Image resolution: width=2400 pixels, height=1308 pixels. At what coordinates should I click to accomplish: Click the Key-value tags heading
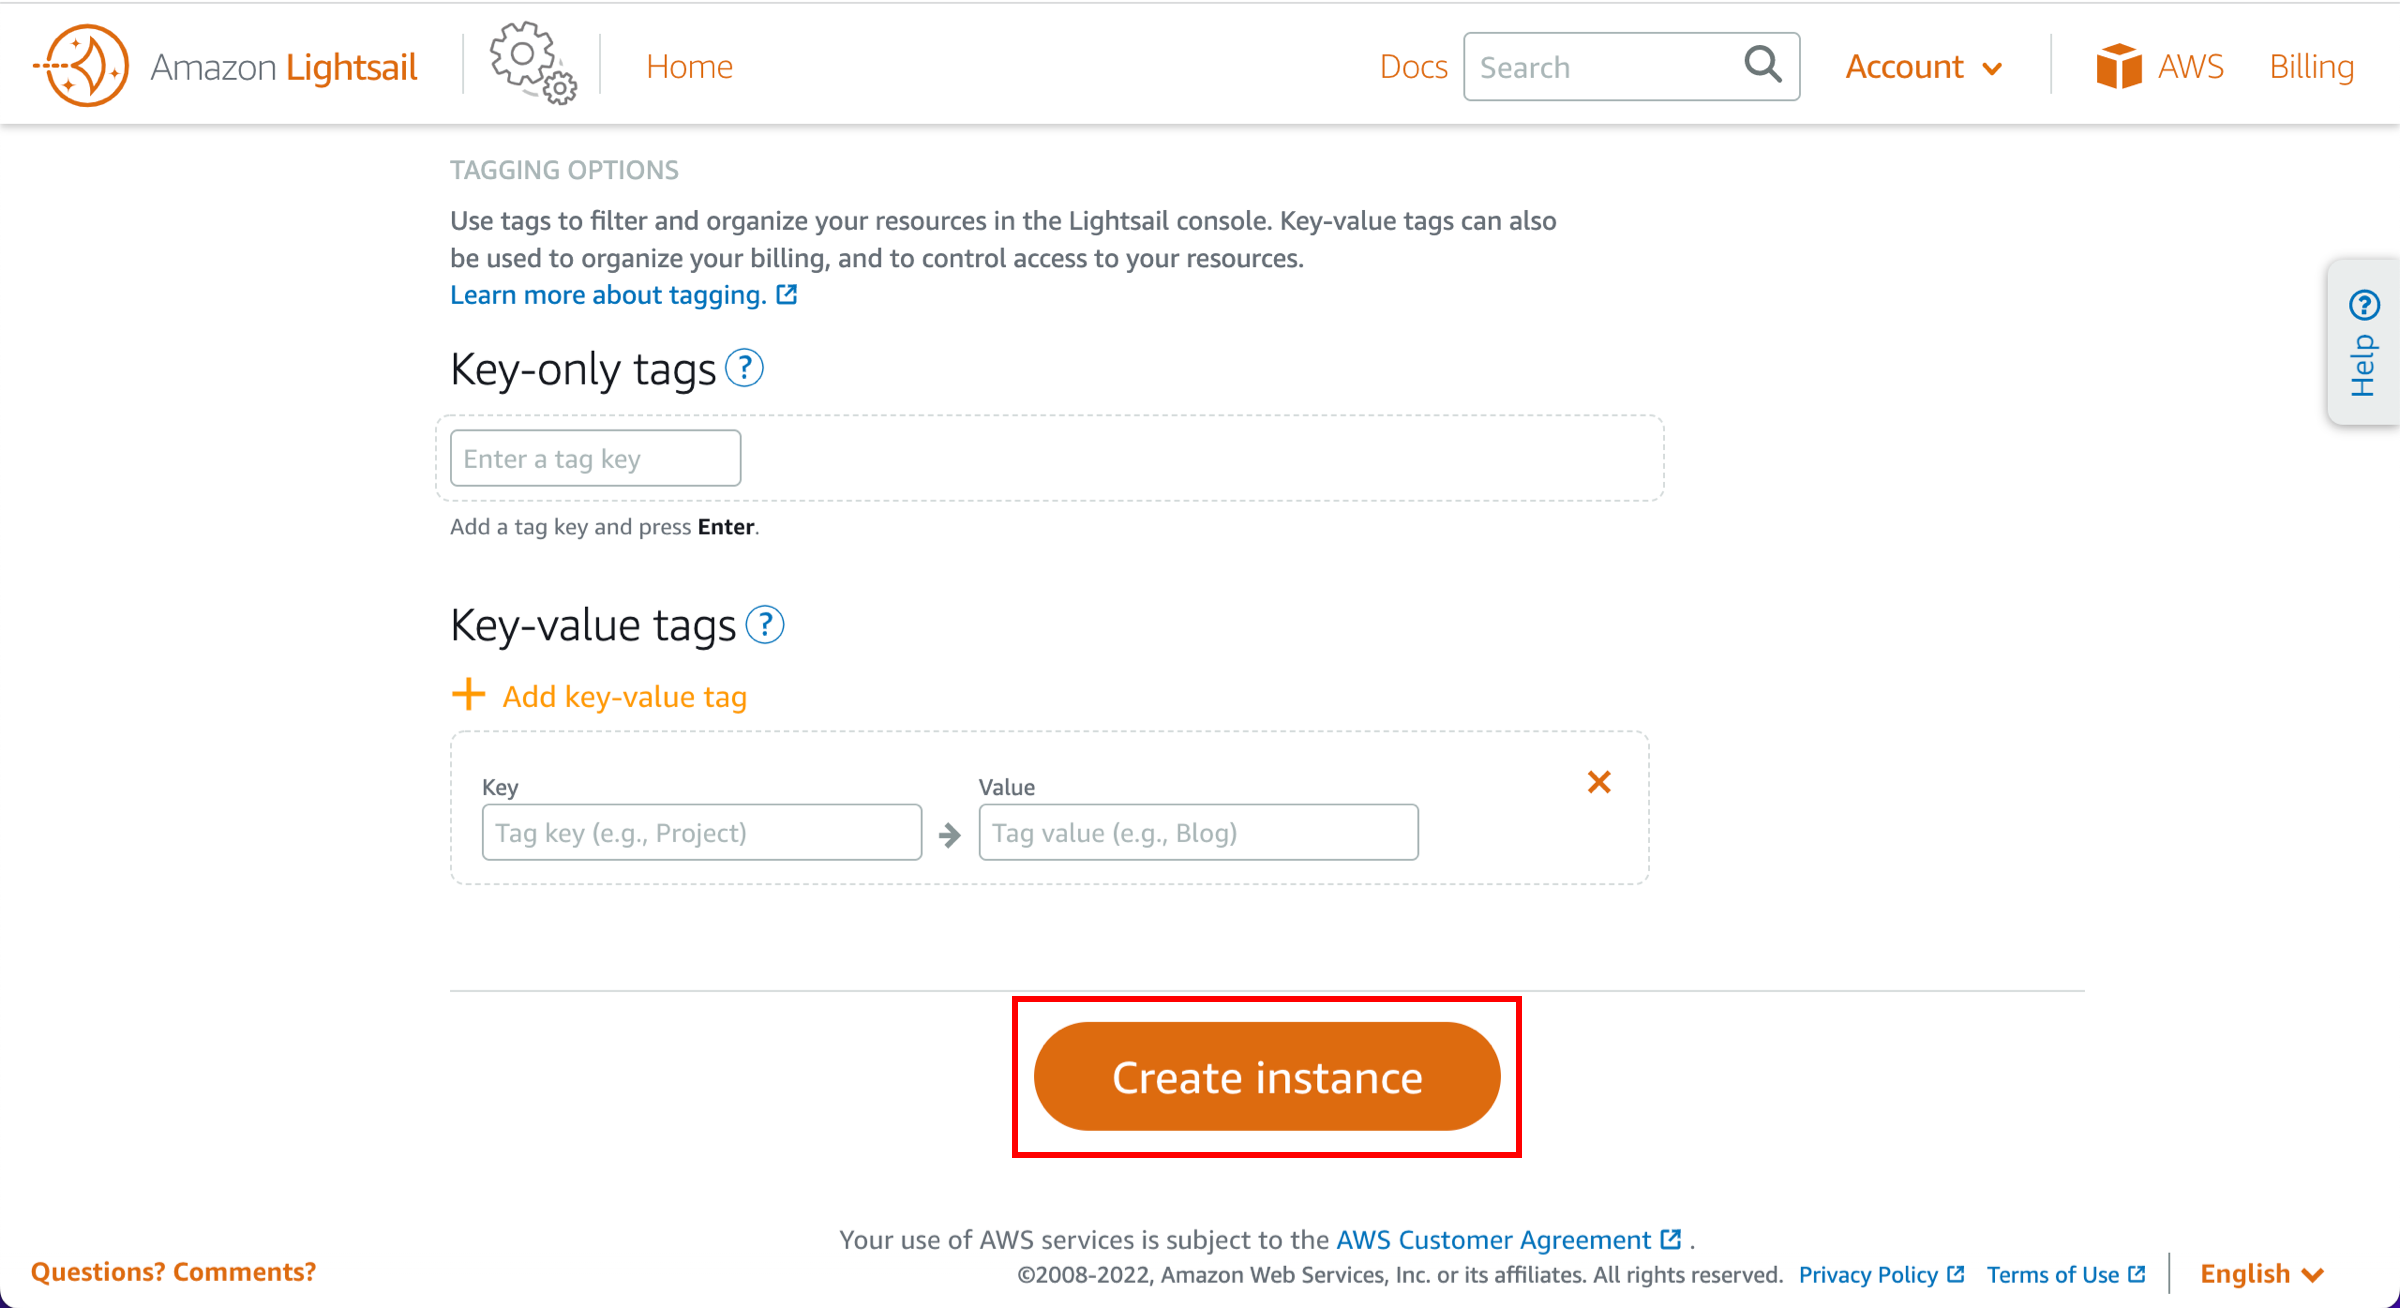click(x=593, y=625)
